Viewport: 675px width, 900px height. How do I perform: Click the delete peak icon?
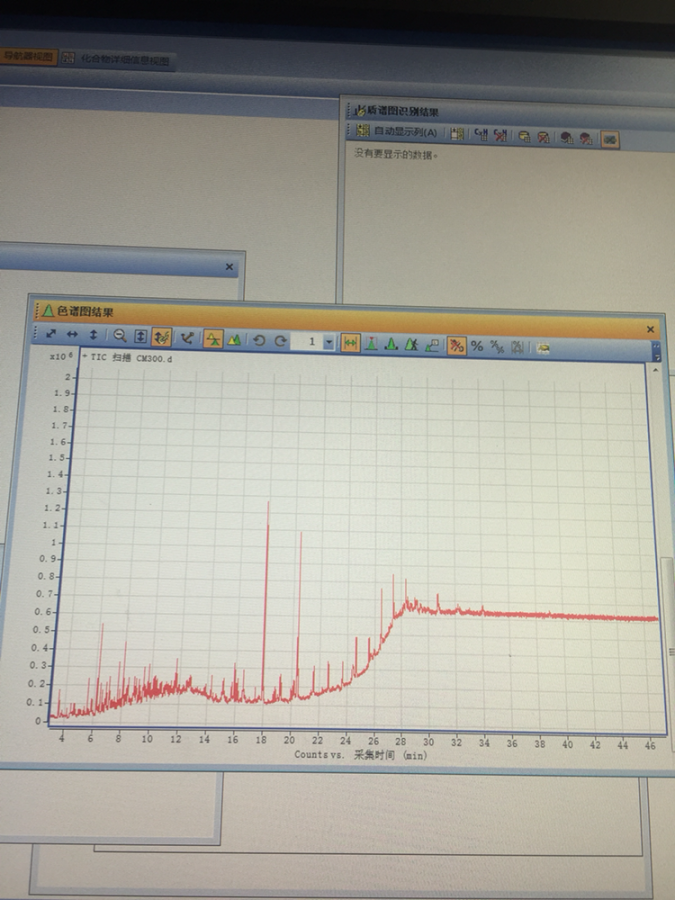(412, 345)
